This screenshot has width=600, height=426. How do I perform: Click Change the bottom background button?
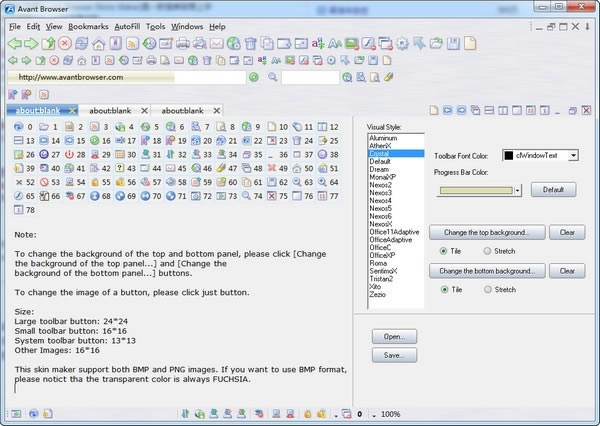click(x=487, y=271)
